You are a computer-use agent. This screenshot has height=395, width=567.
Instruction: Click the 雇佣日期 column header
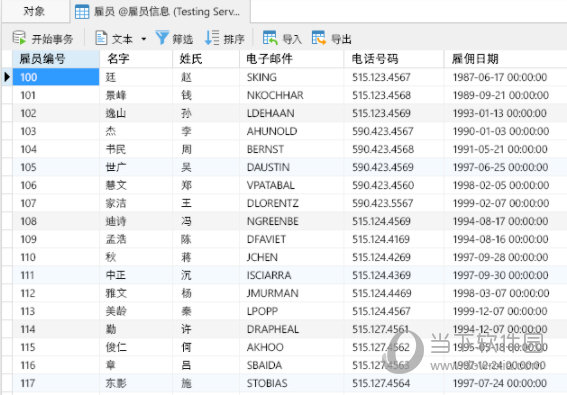(x=505, y=59)
